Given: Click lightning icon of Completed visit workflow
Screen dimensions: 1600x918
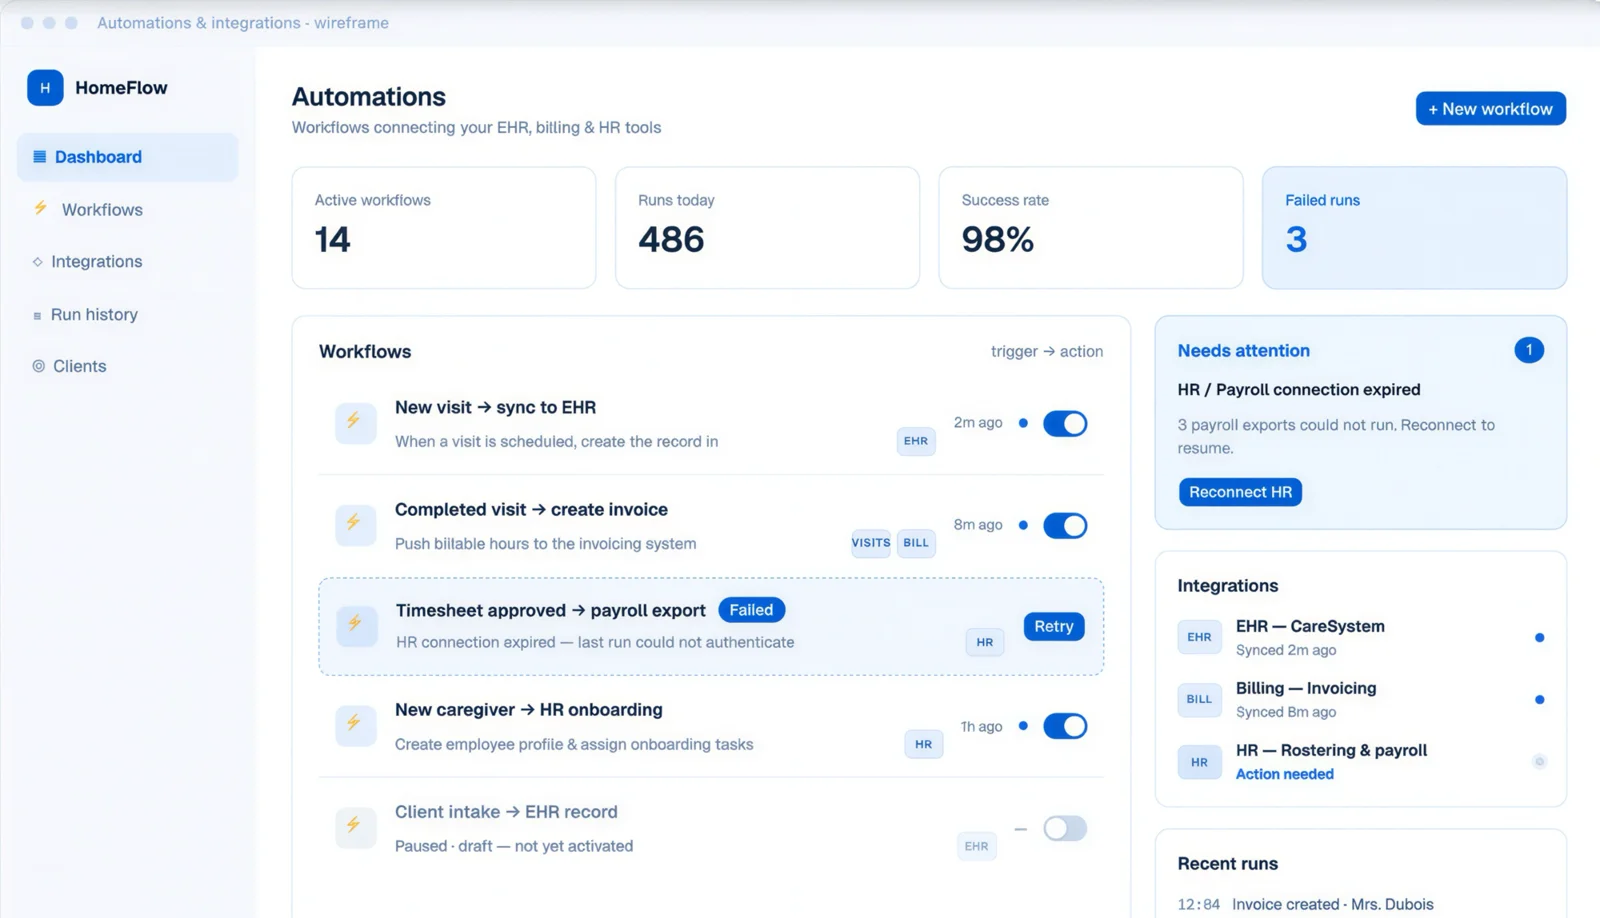Looking at the screenshot, I should coord(355,524).
